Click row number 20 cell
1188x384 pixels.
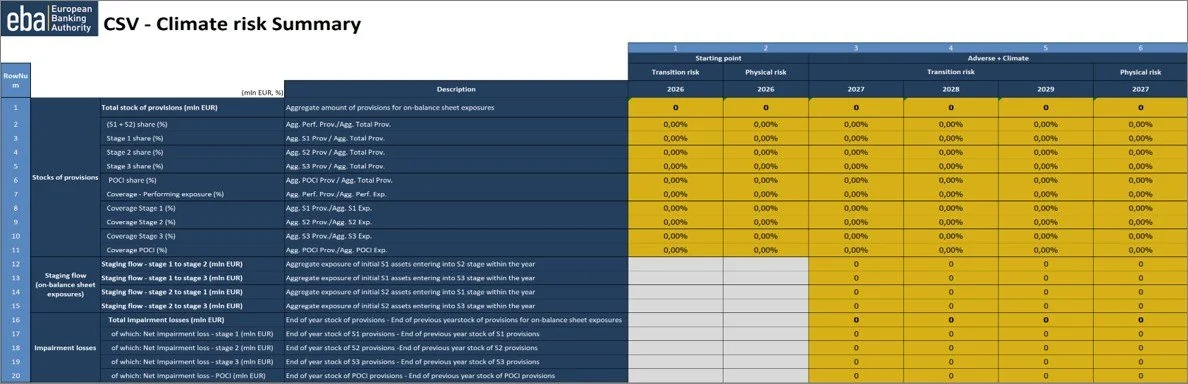click(x=15, y=376)
